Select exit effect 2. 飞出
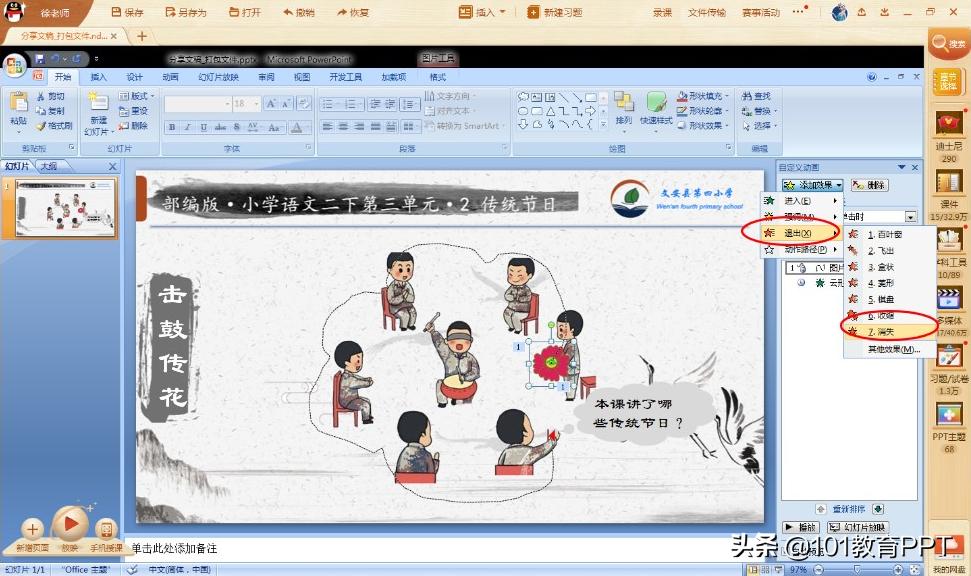Image resolution: width=971 pixels, height=576 pixels. 890,250
